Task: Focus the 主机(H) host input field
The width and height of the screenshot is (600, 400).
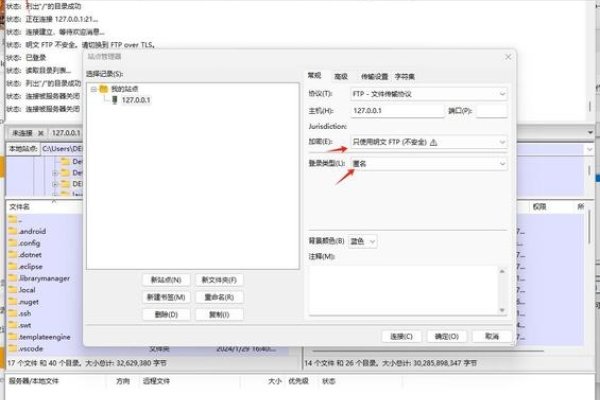Action: click(x=397, y=111)
